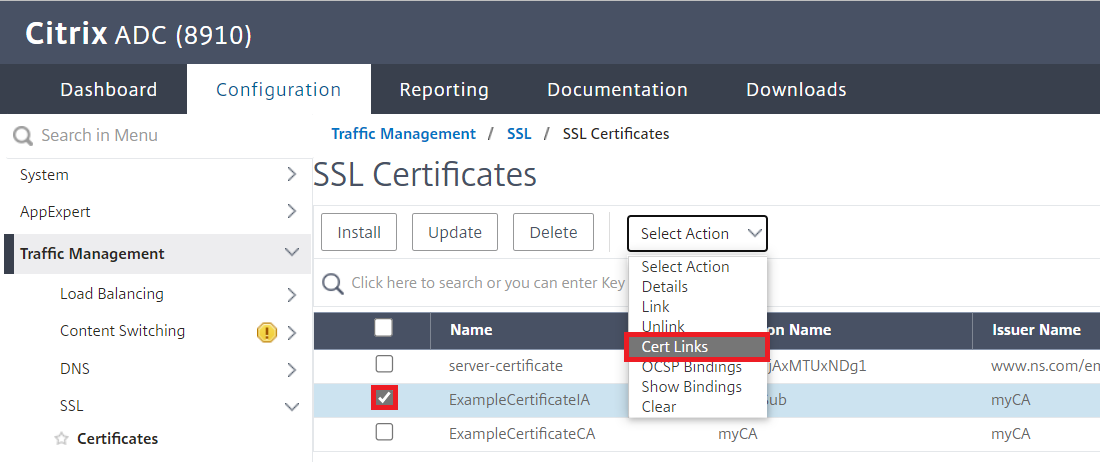The width and height of the screenshot is (1100, 462).
Task: Click the Citrix ADC (8910) header title
Action: tap(138, 33)
